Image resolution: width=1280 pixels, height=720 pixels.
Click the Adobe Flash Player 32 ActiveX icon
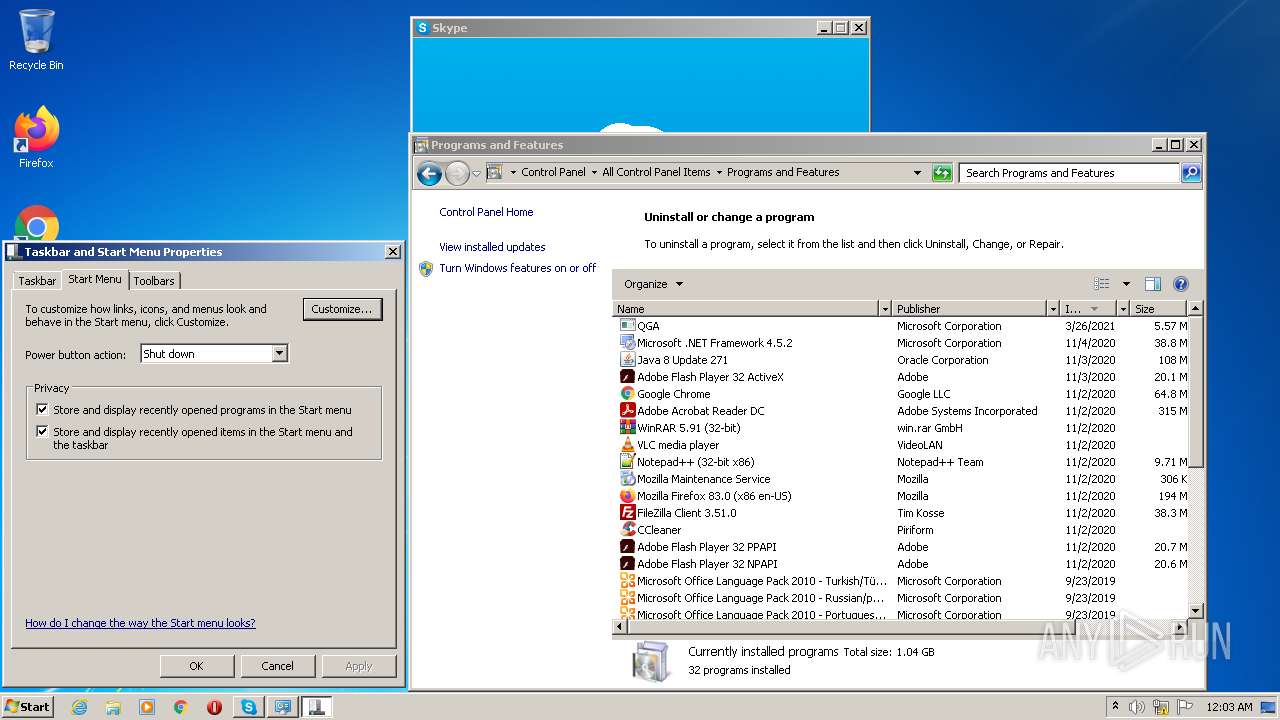click(627, 377)
